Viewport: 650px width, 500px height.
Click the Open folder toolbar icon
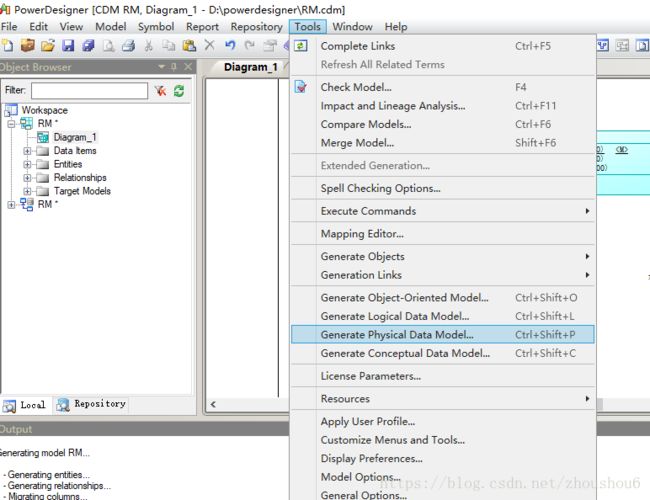tap(48, 45)
